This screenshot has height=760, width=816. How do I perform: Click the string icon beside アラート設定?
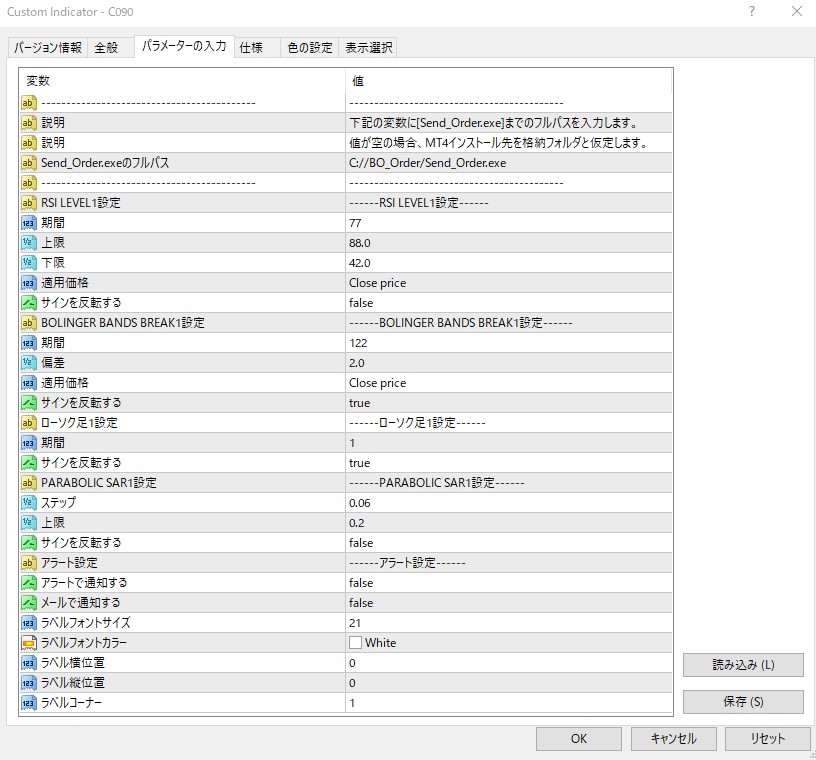pos(29,563)
